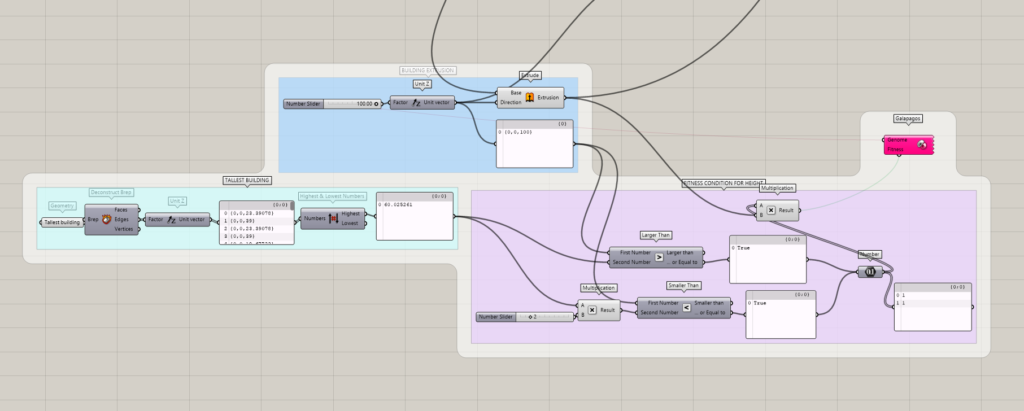1024x411 pixels.
Task: Click the Number Slider showing 100.00
Action: click(333, 103)
